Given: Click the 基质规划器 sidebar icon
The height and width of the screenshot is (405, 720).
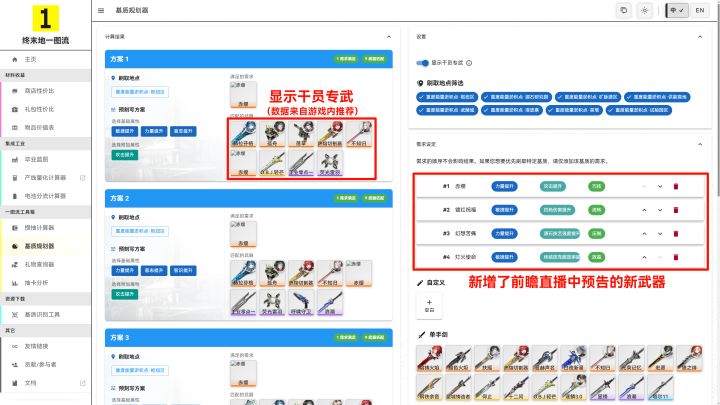Looking at the screenshot, I should tap(15, 246).
